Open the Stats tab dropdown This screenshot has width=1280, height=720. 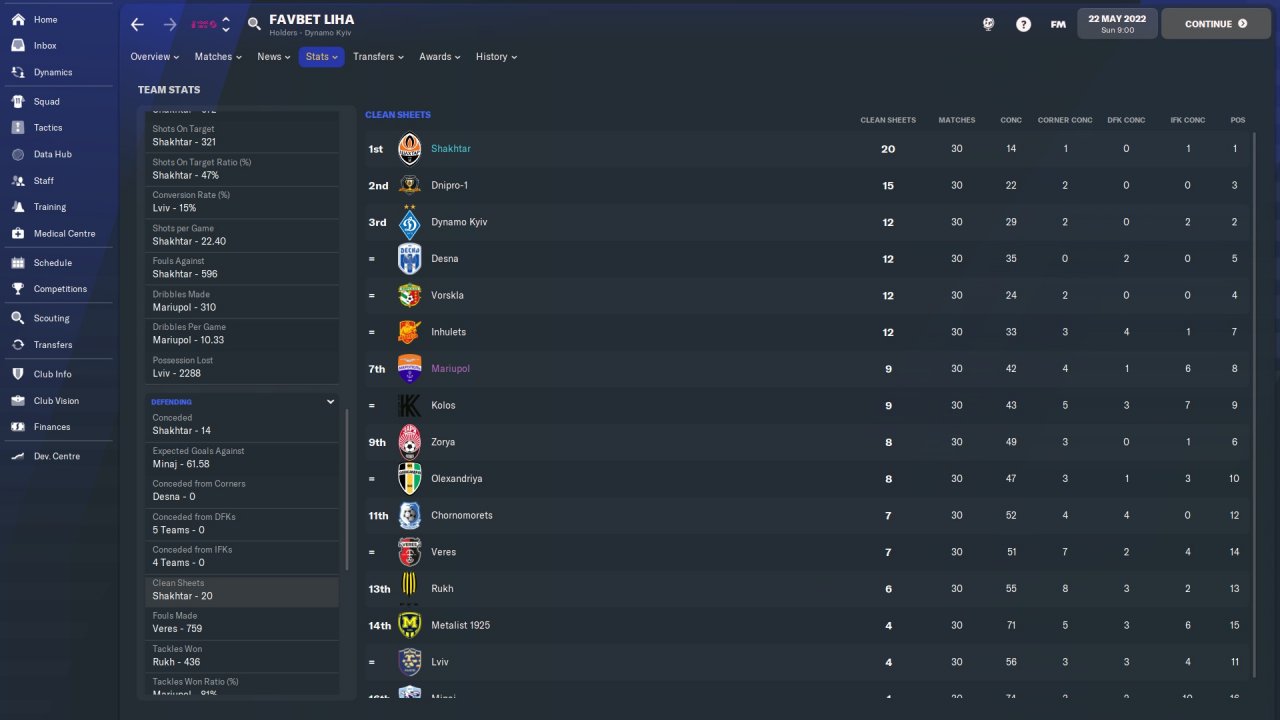(x=322, y=57)
